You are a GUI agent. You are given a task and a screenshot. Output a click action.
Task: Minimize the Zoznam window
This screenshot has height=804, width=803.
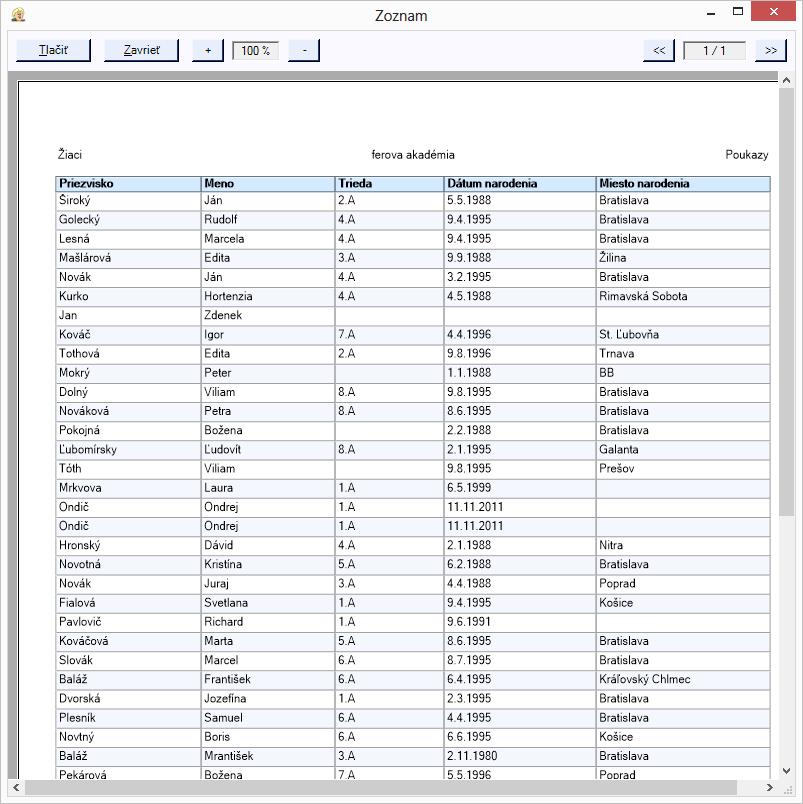[711, 12]
